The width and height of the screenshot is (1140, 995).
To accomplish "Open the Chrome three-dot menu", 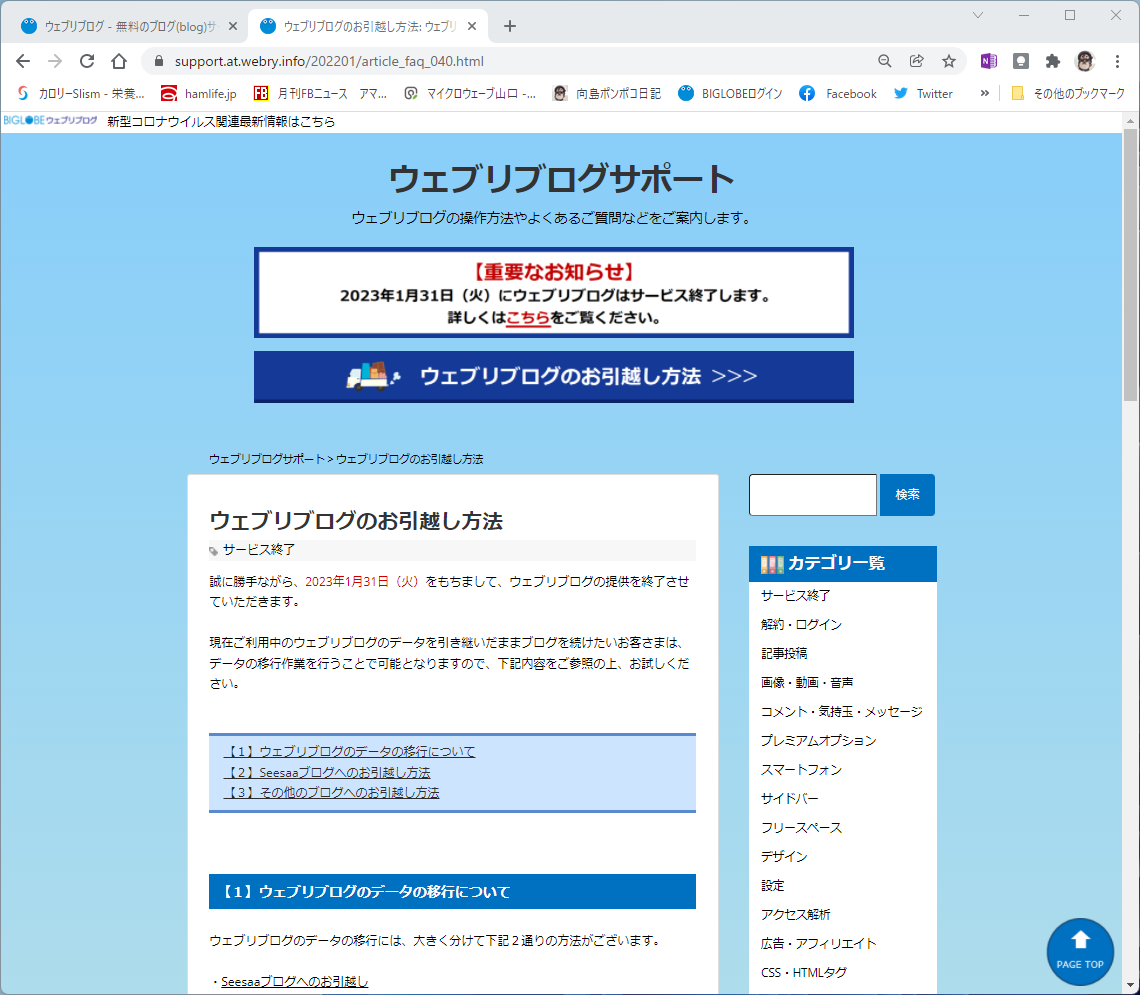I will pyautogui.click(x=1117, y=61).
